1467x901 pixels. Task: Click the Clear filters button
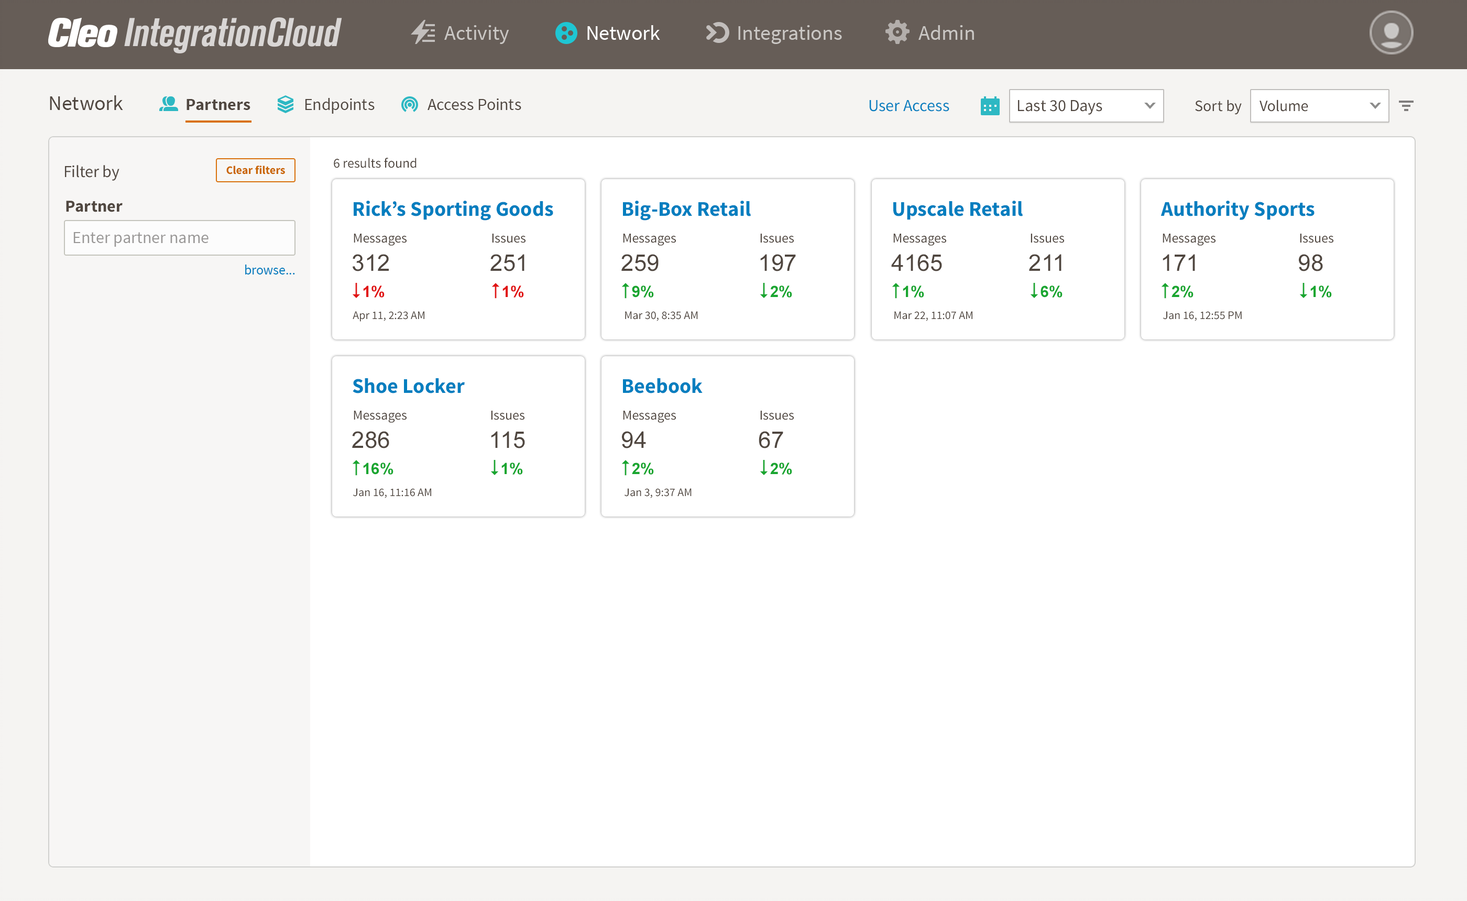point(255,170)
